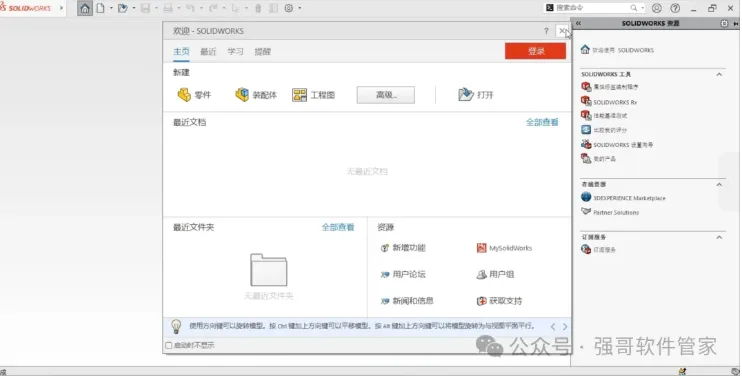
Task: Open 我的产品 my products item
Action: tap(599, 159)
